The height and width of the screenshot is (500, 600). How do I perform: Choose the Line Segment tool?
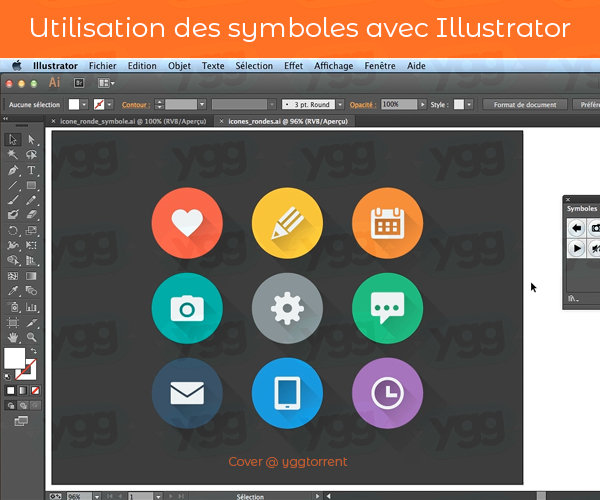[x=13, y=185]
